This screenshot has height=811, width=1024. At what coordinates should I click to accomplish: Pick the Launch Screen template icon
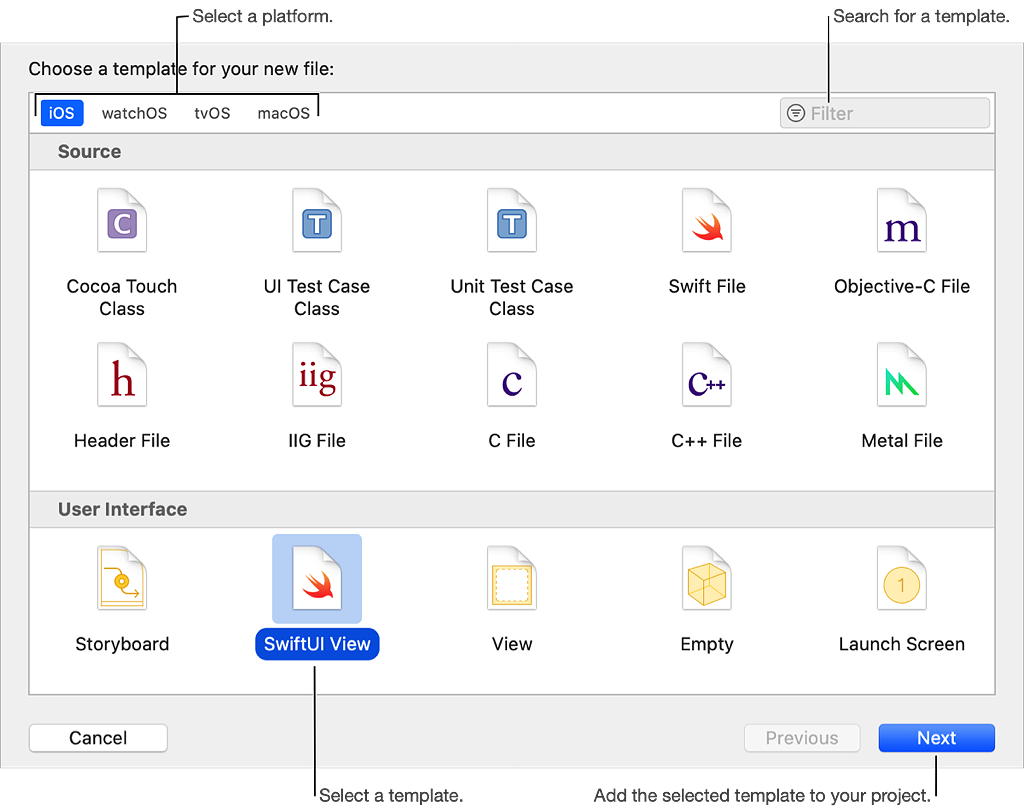(902, 578)
